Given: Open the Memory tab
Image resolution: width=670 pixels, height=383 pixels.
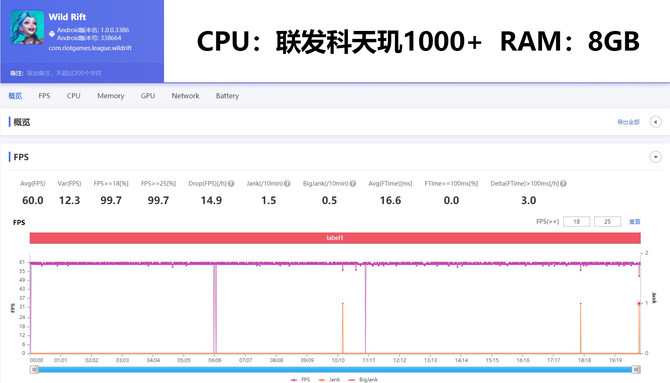Looking at the screenshot, I should tap(110, 96).
